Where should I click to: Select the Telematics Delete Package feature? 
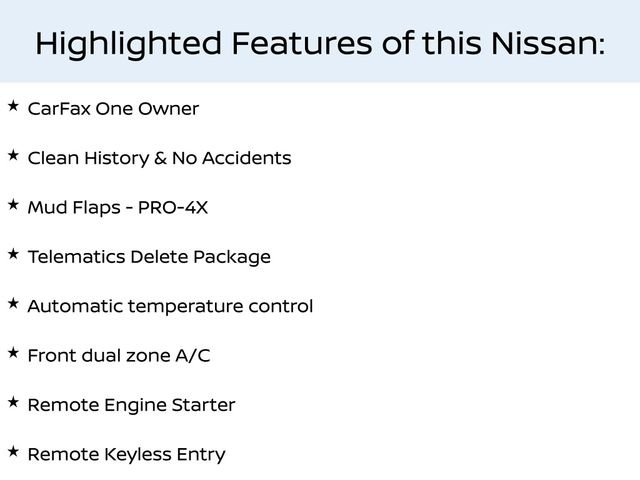[149, 257]
